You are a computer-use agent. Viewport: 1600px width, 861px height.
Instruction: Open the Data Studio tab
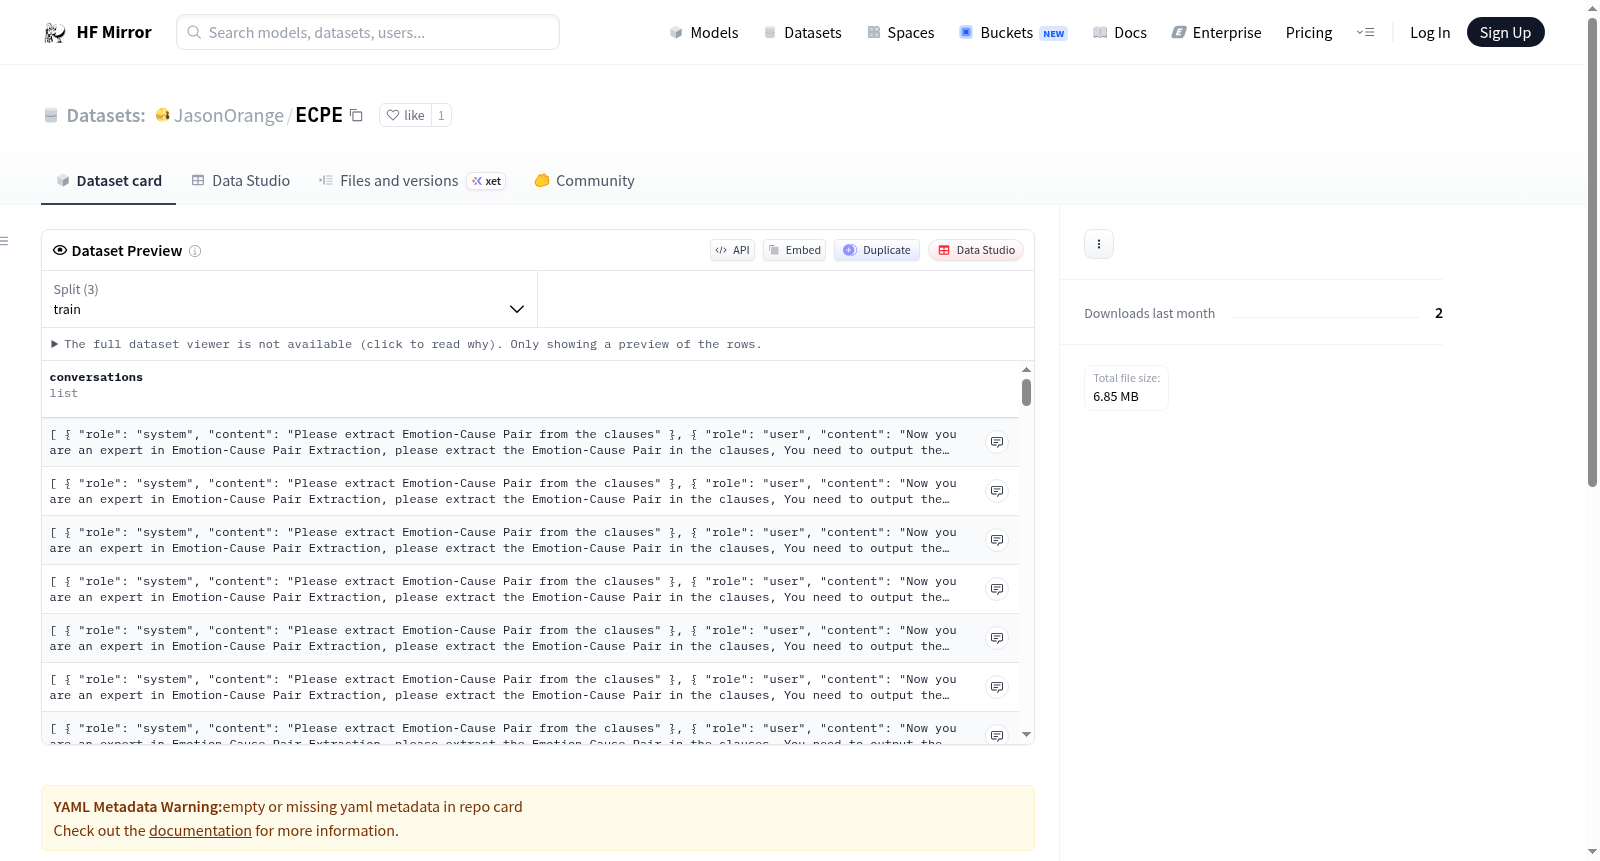coord(241,181)
